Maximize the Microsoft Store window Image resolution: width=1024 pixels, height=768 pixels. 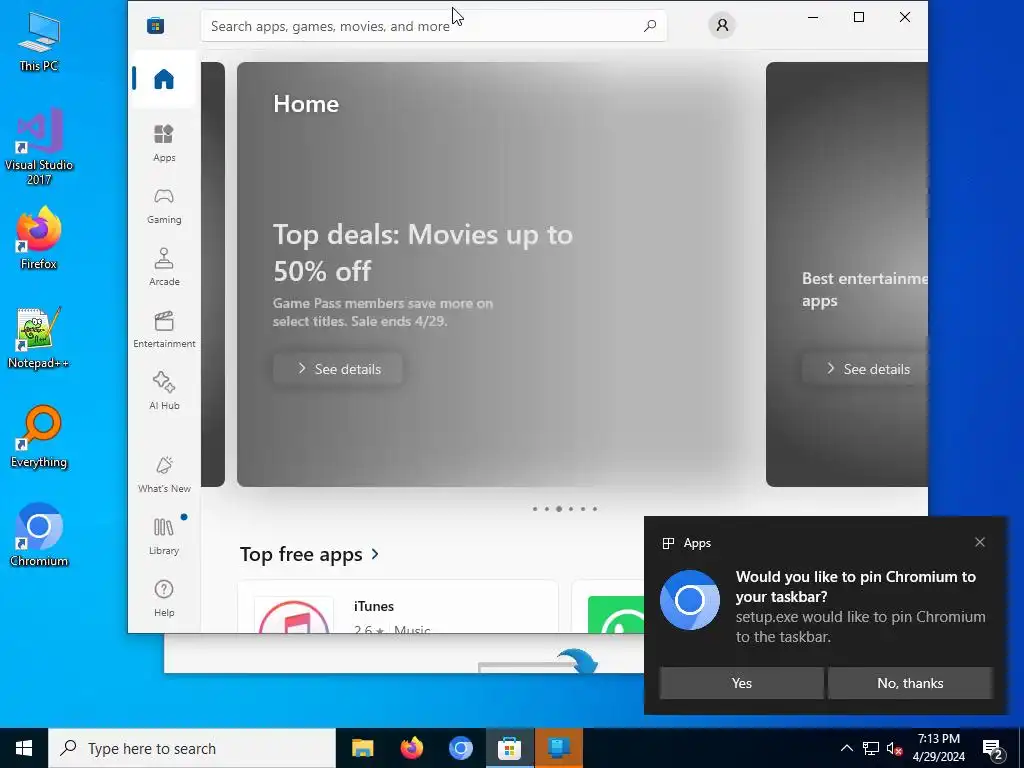(859, 17)
